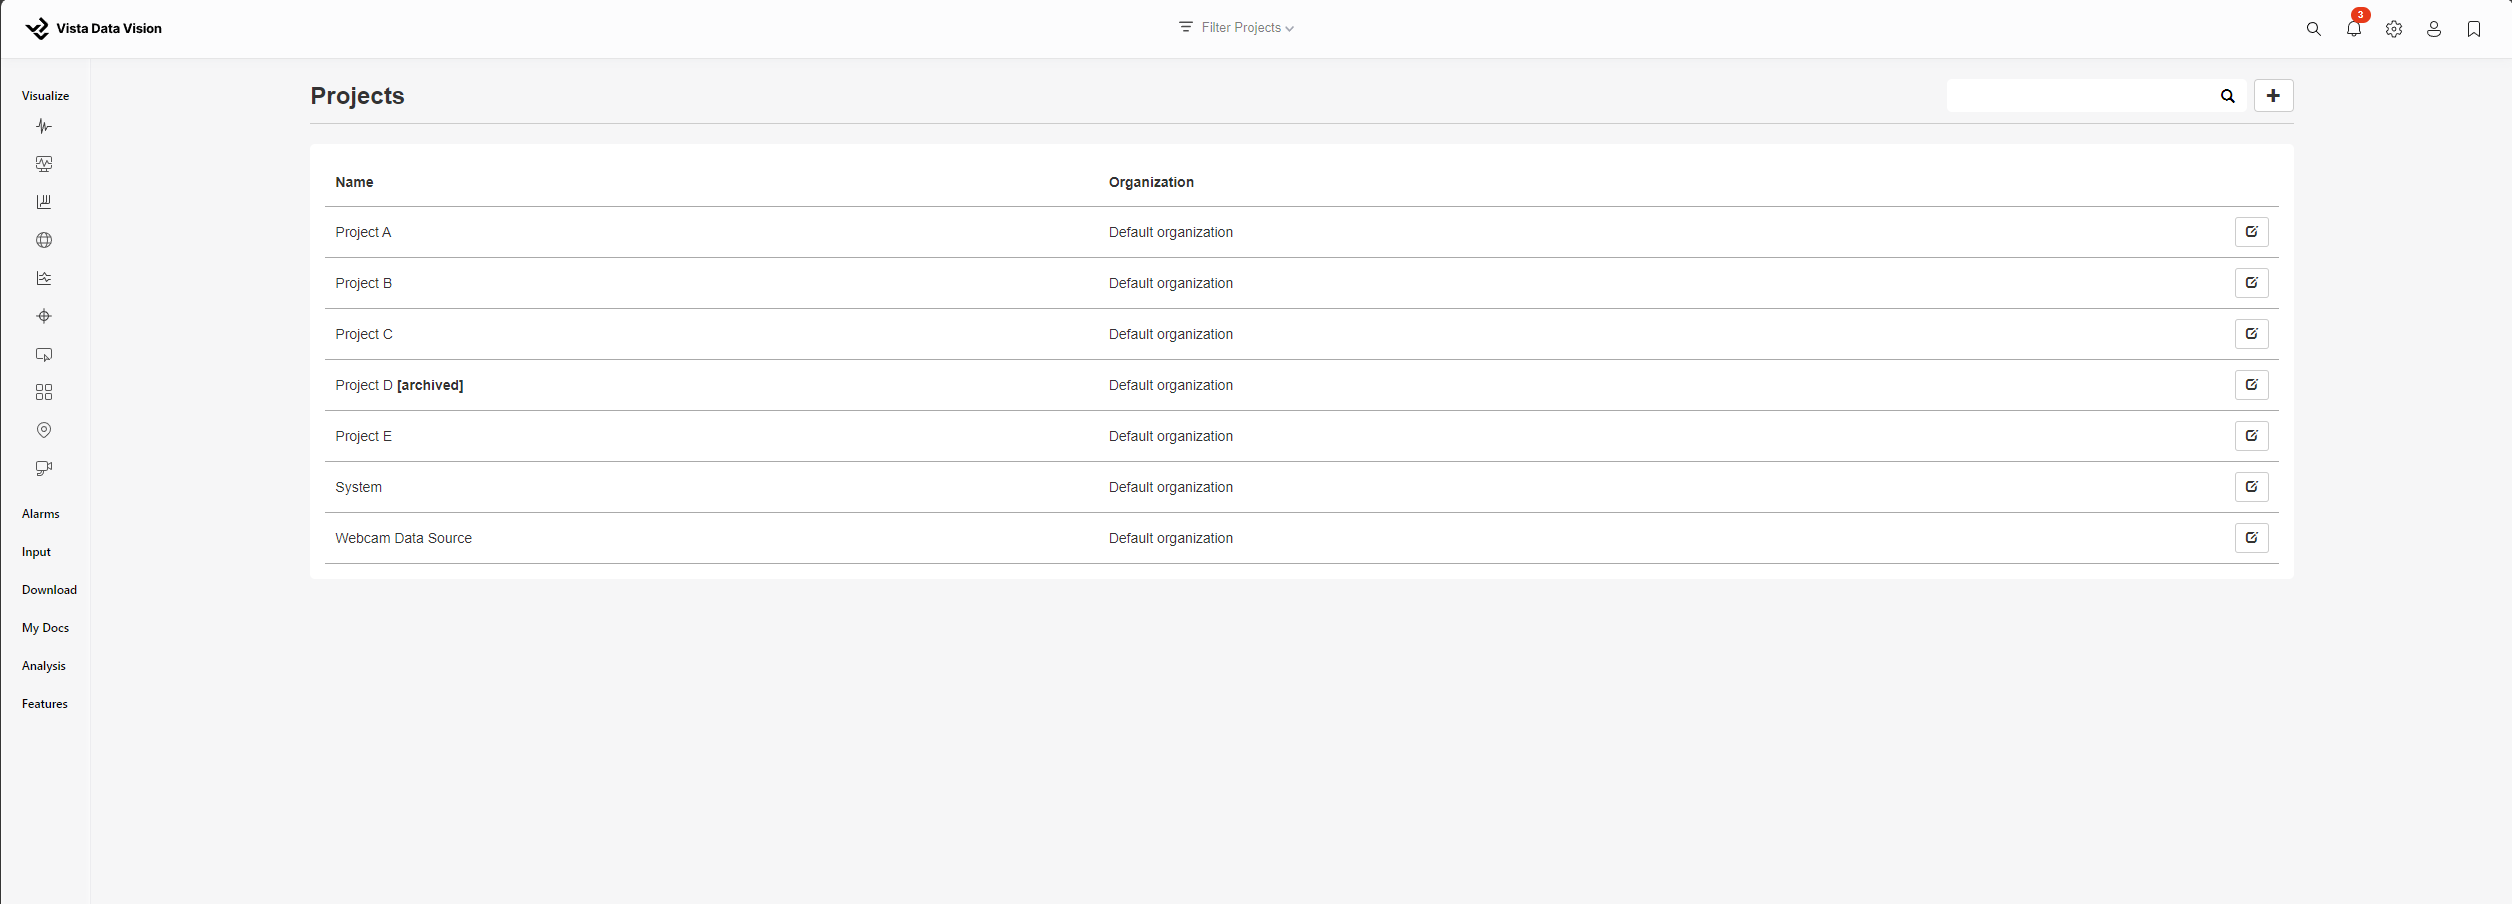
Task: Edit Project A
Action: [2252, 232]
